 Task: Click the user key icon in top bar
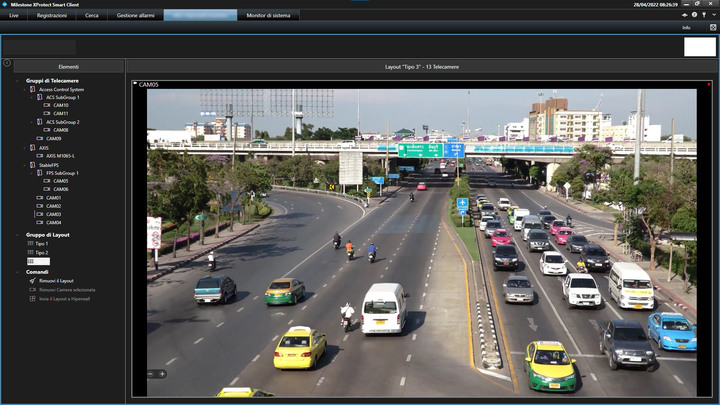tap(704, 15)
